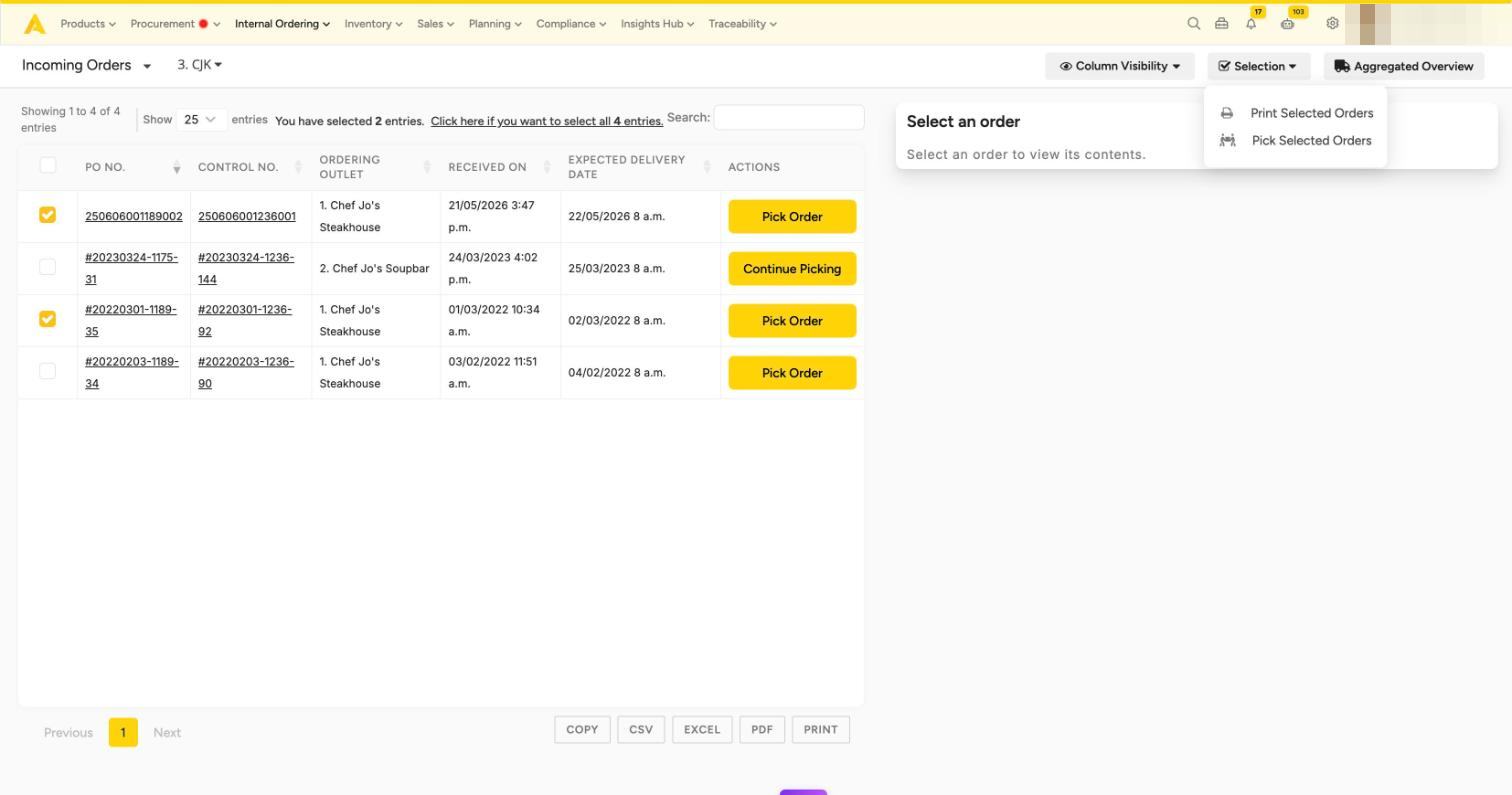Screen dimensions: 1512x795
Task: Export table as CSV
Action: tap(641, 730)
